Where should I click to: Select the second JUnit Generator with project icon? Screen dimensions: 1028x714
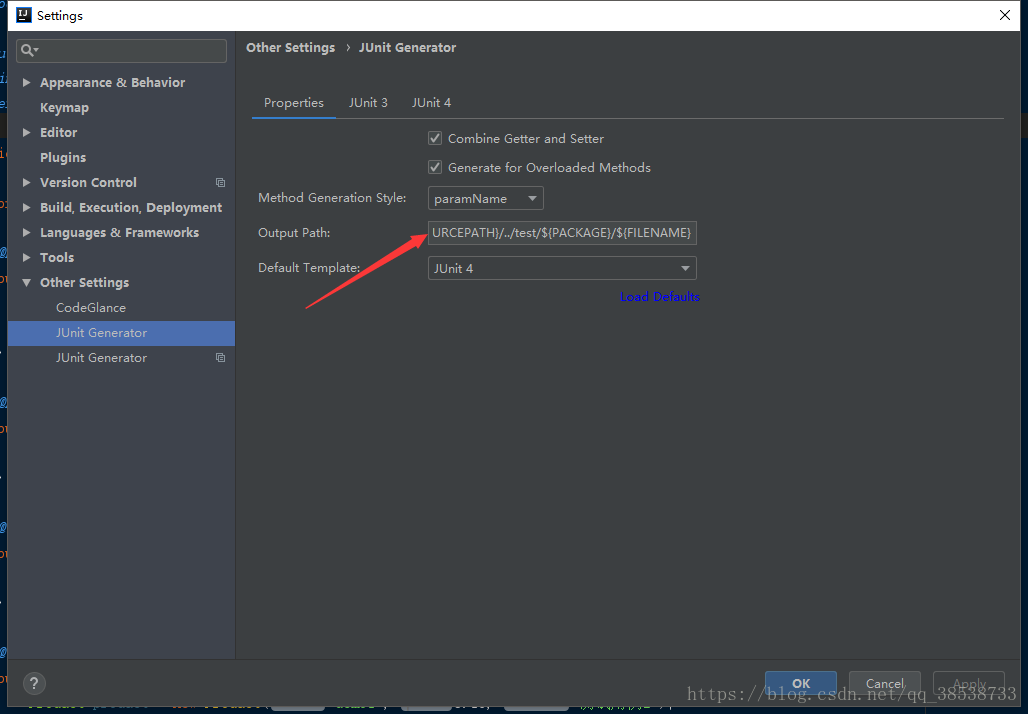101,358
